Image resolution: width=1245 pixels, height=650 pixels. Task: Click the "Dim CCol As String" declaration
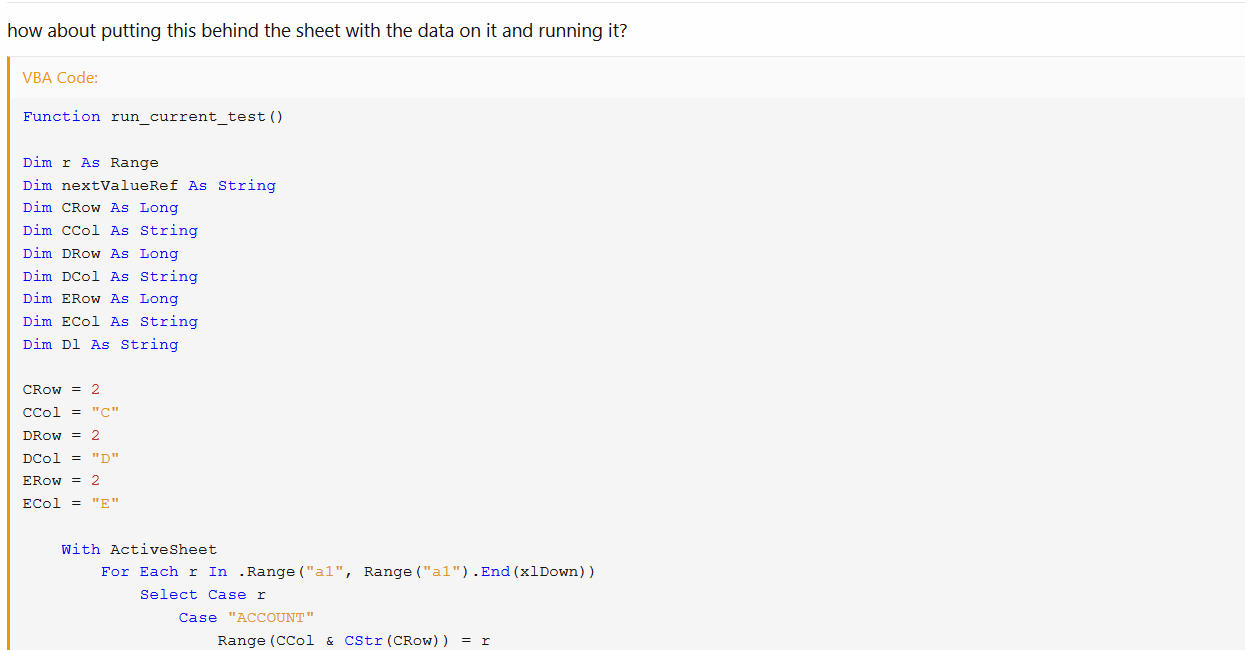pos(110,231)
